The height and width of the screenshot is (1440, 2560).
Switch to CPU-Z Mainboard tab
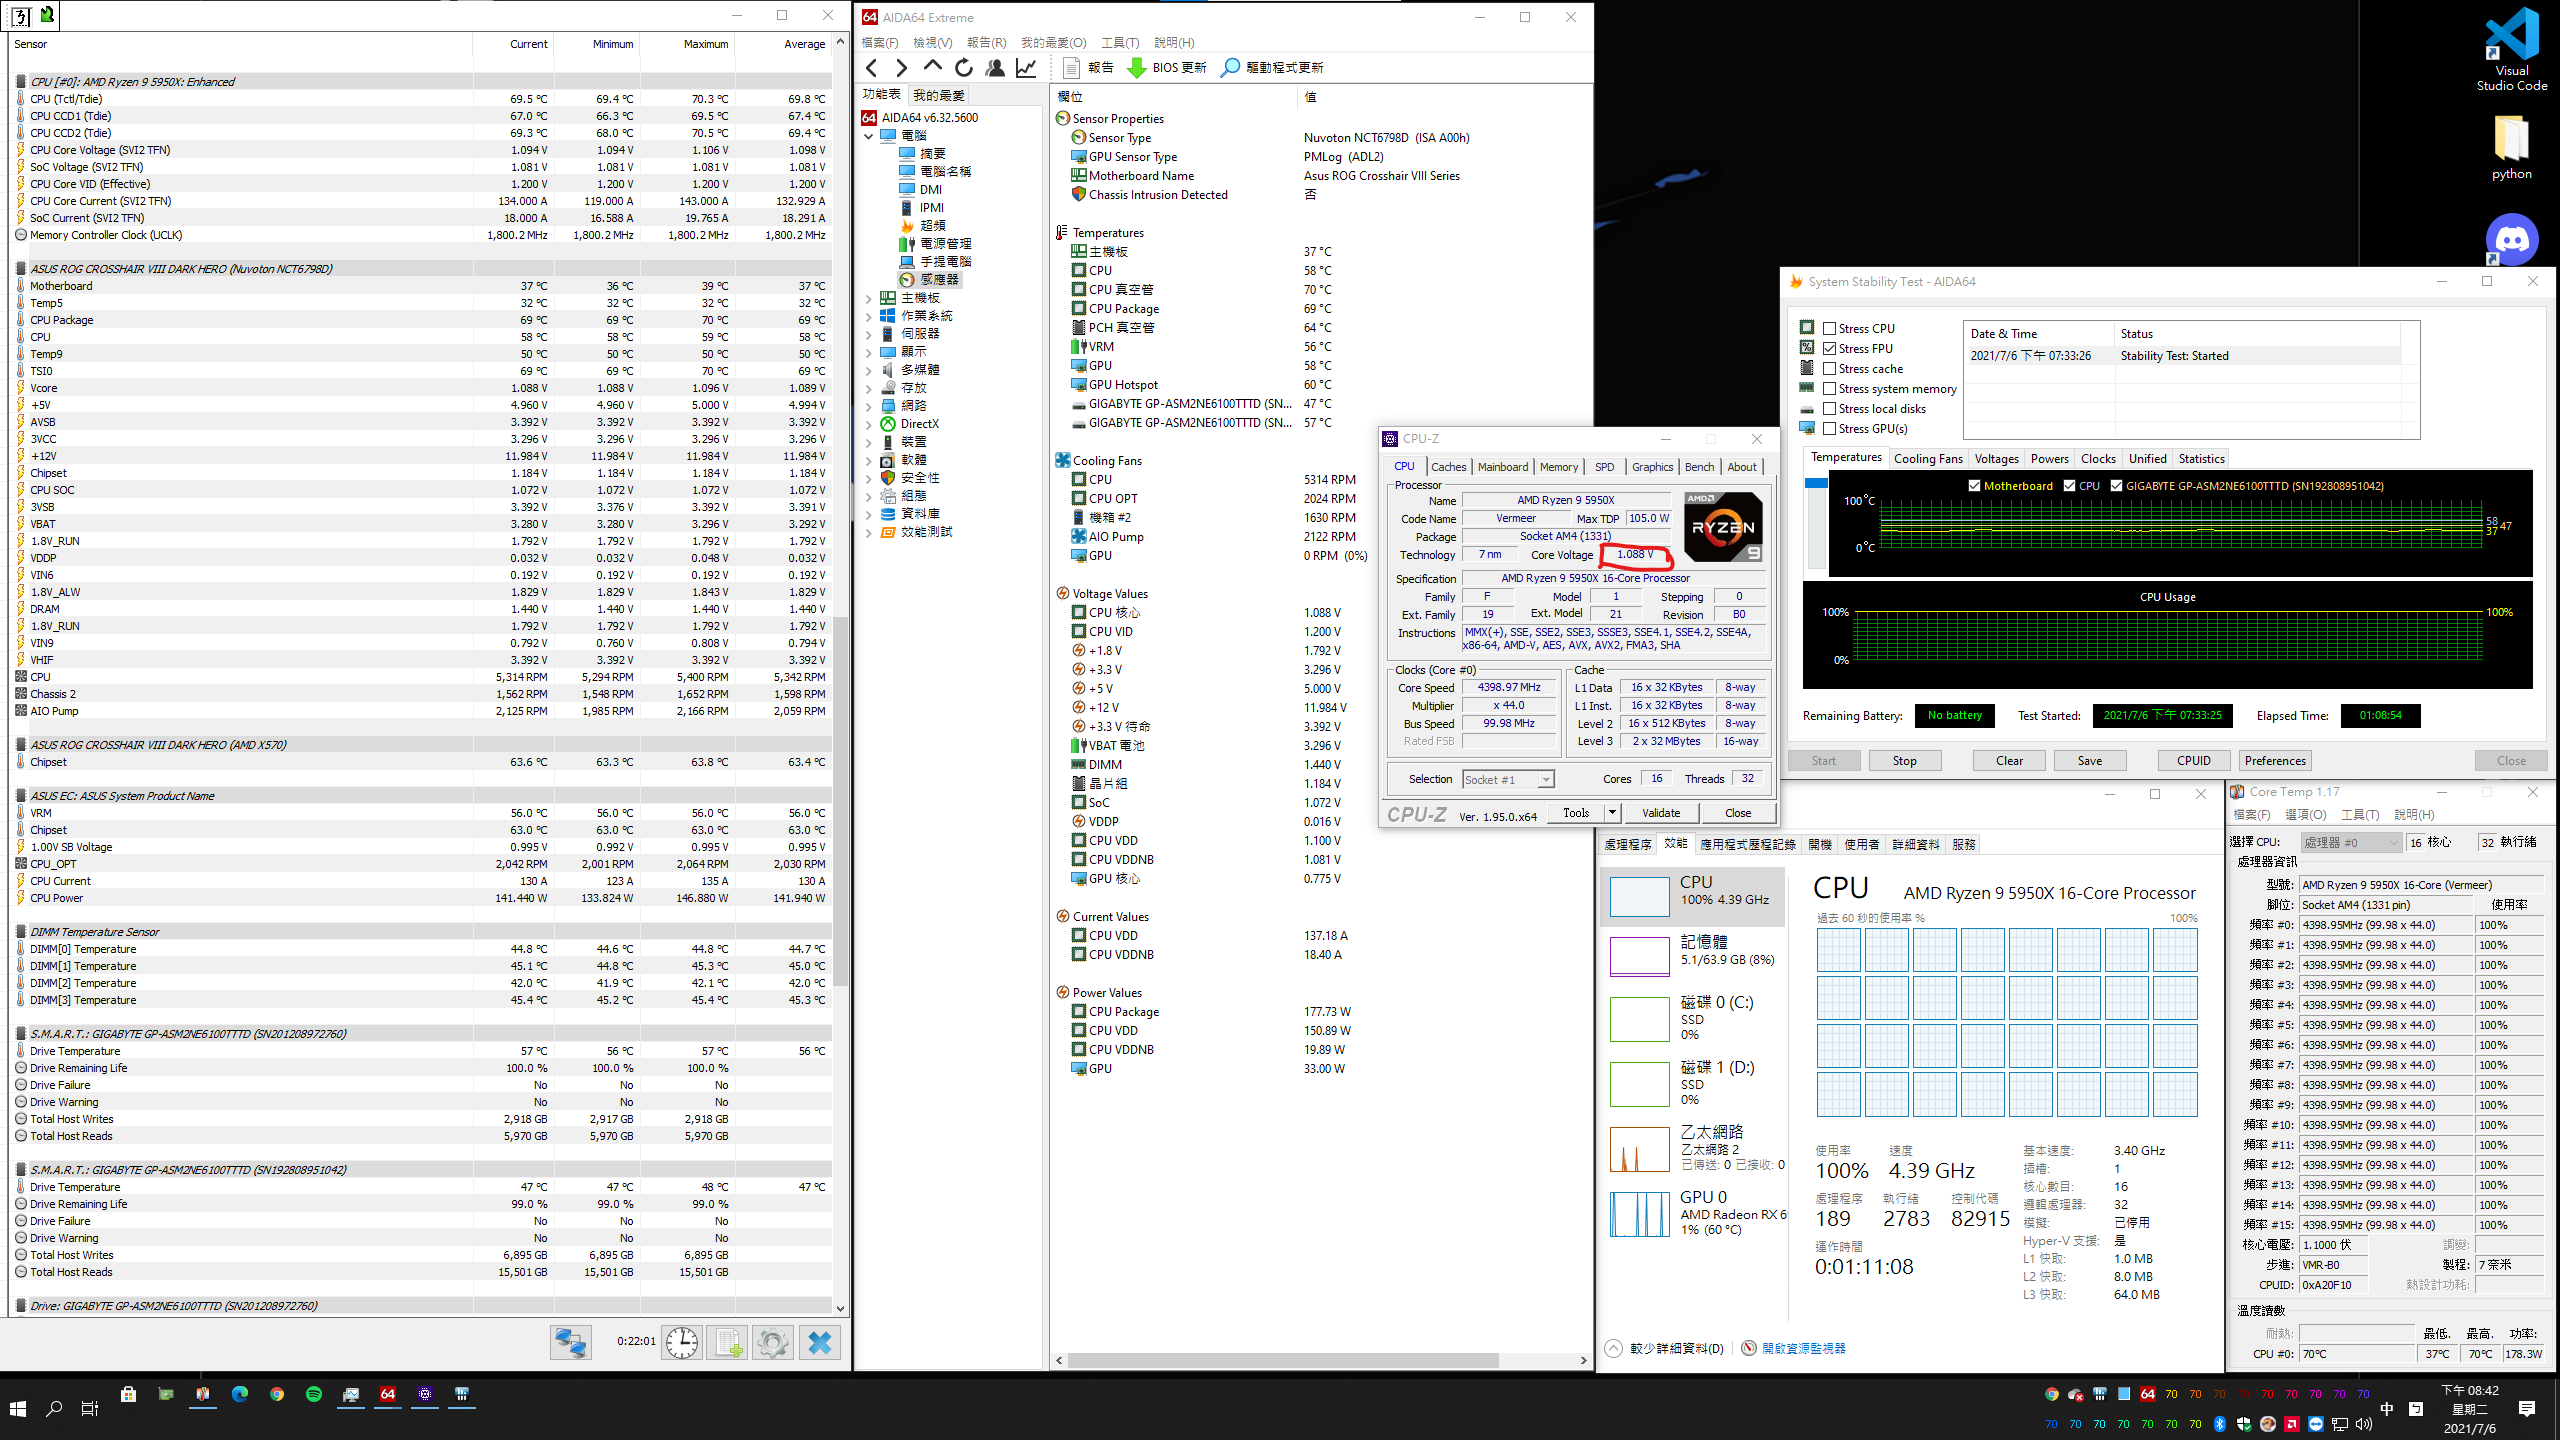[1502, 467]
